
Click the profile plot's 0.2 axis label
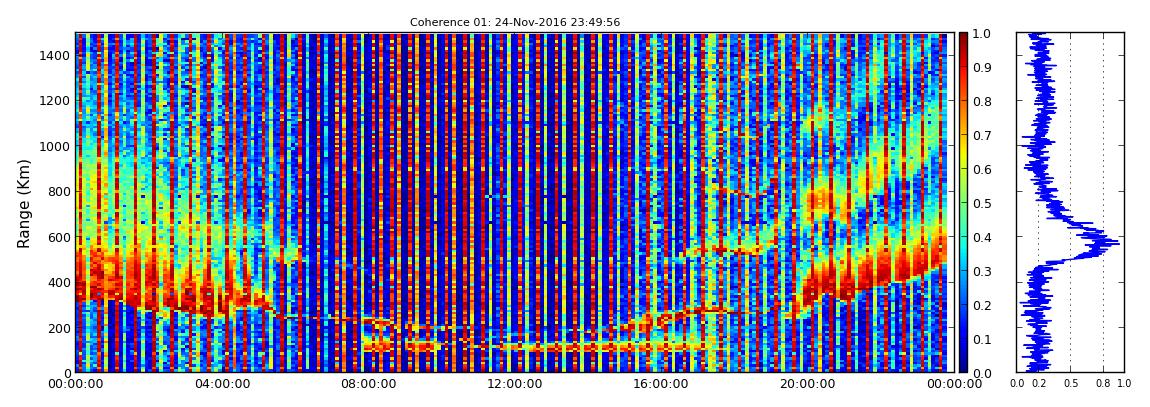pos(1039,384)
